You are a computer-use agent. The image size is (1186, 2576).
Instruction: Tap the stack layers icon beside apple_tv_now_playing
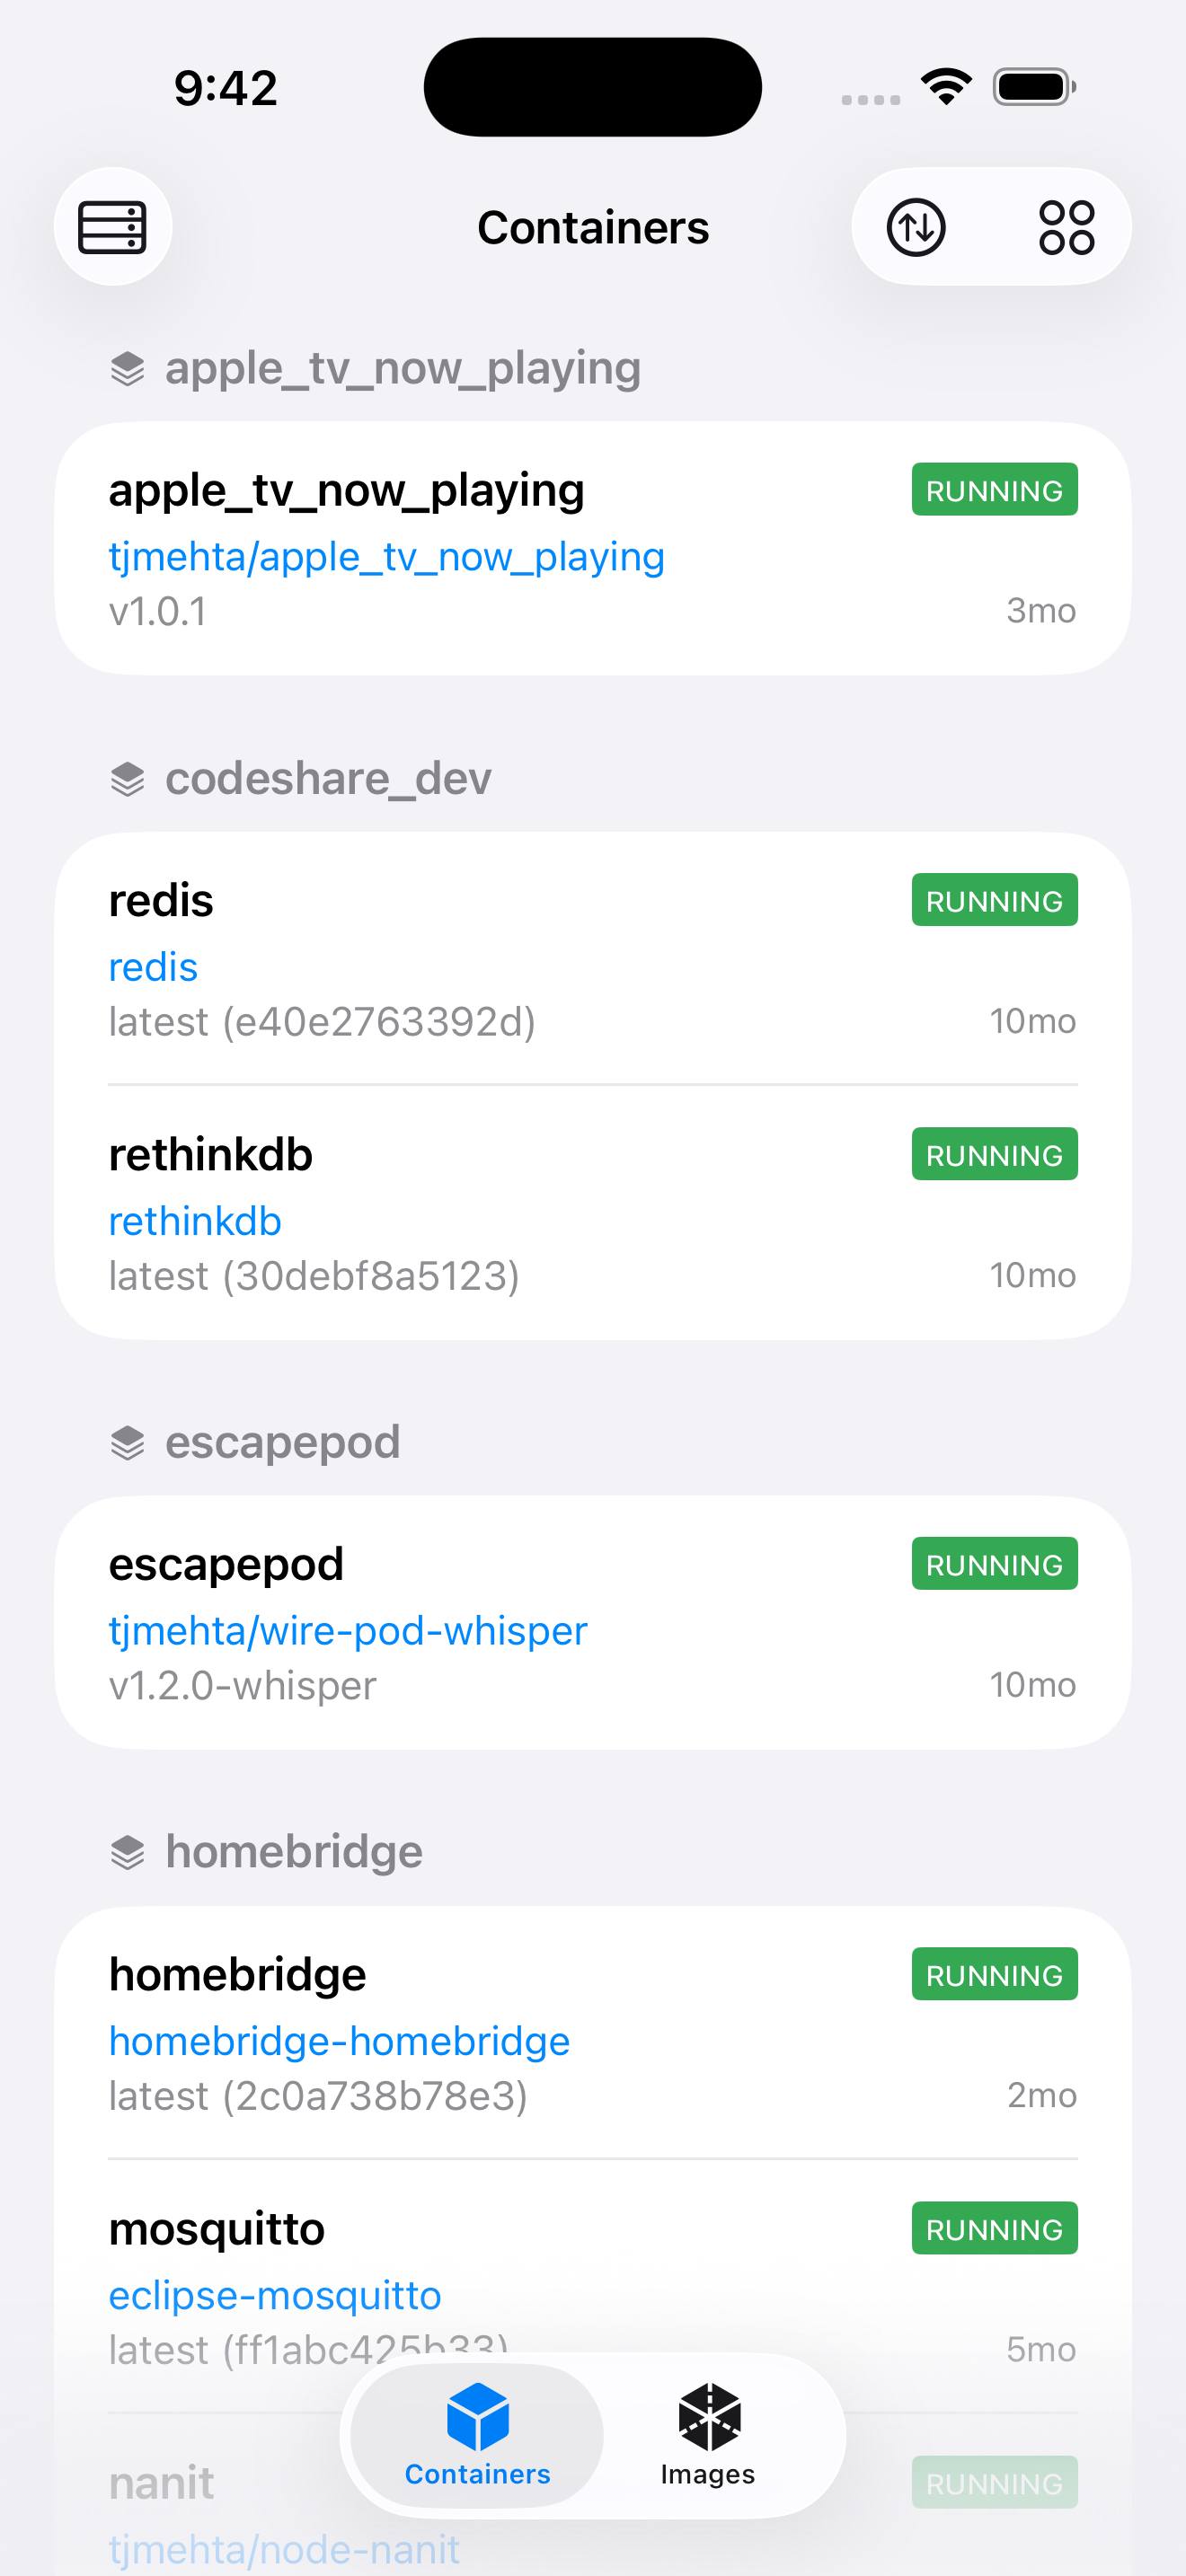[128, 368]
